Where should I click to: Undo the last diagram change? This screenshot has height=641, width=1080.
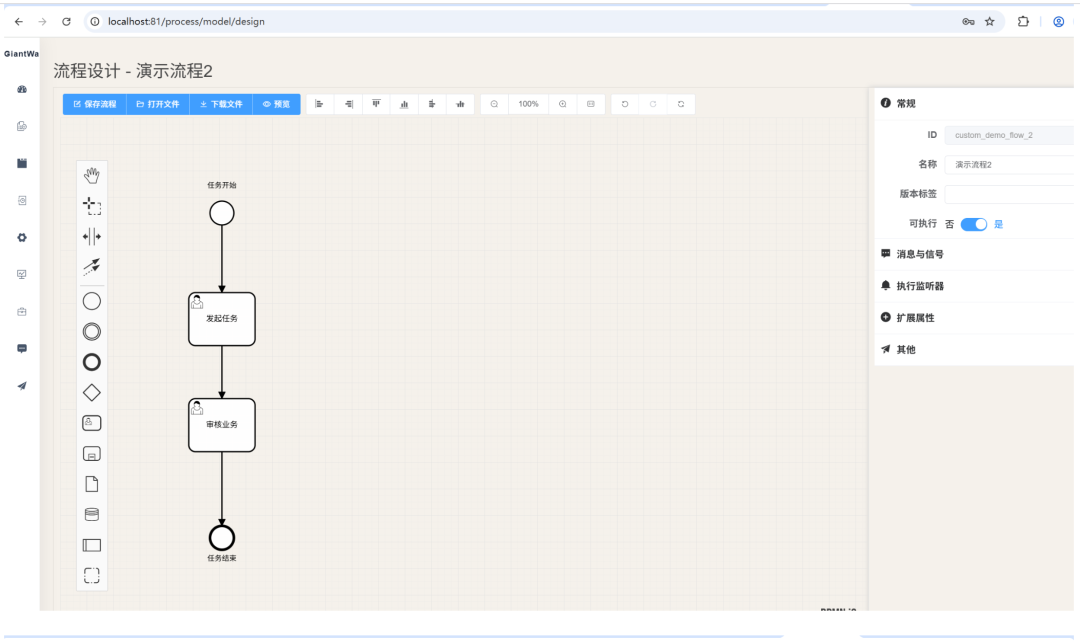pos(625,104)
